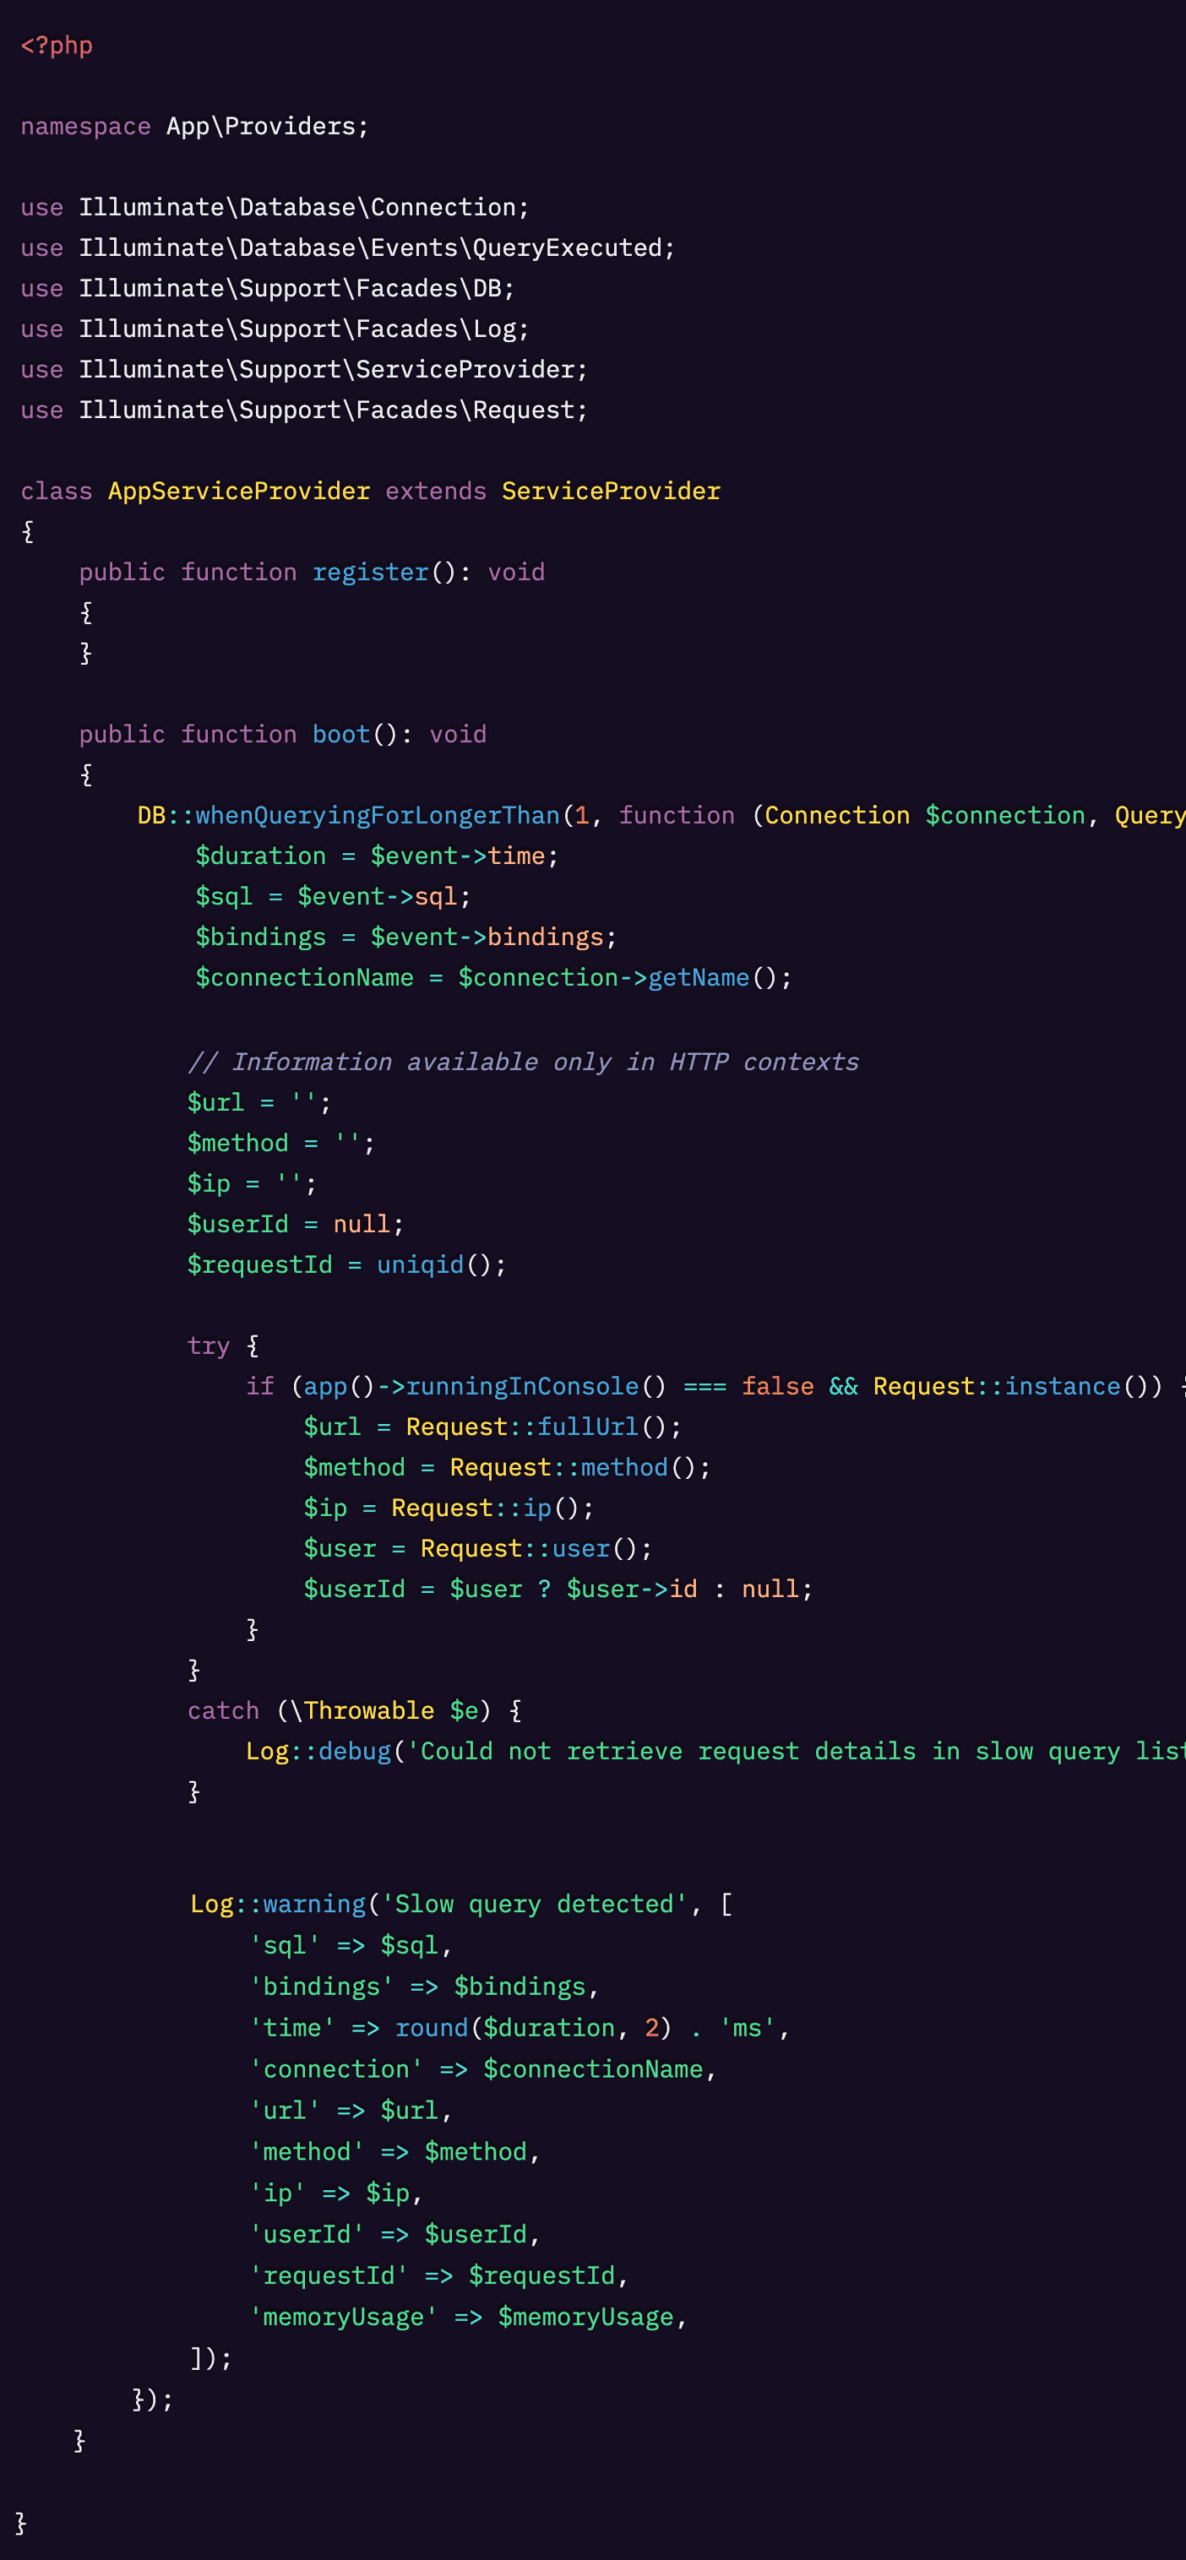Click the whenQueryingForLongerThan method call
Viewport: 1186px width, 2560px height.
[377, 816]
